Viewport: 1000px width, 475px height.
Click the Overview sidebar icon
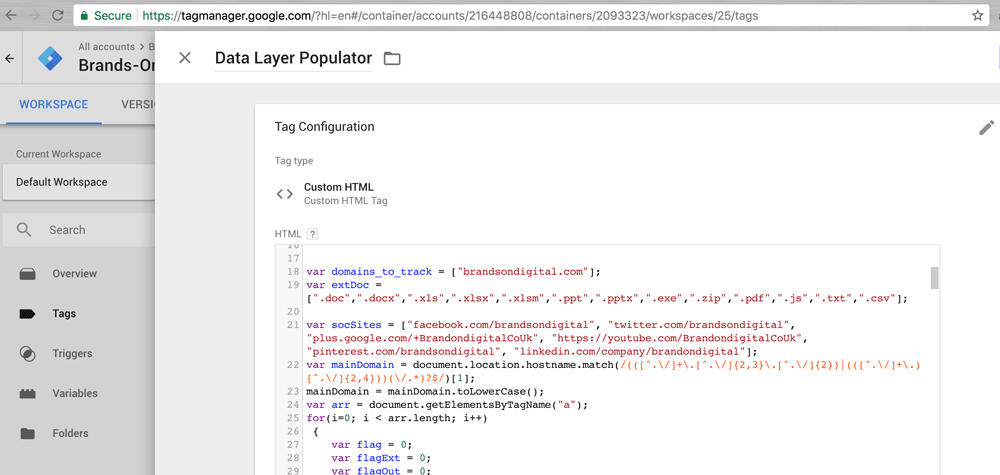pyautogui.click(x=27, y=274)
